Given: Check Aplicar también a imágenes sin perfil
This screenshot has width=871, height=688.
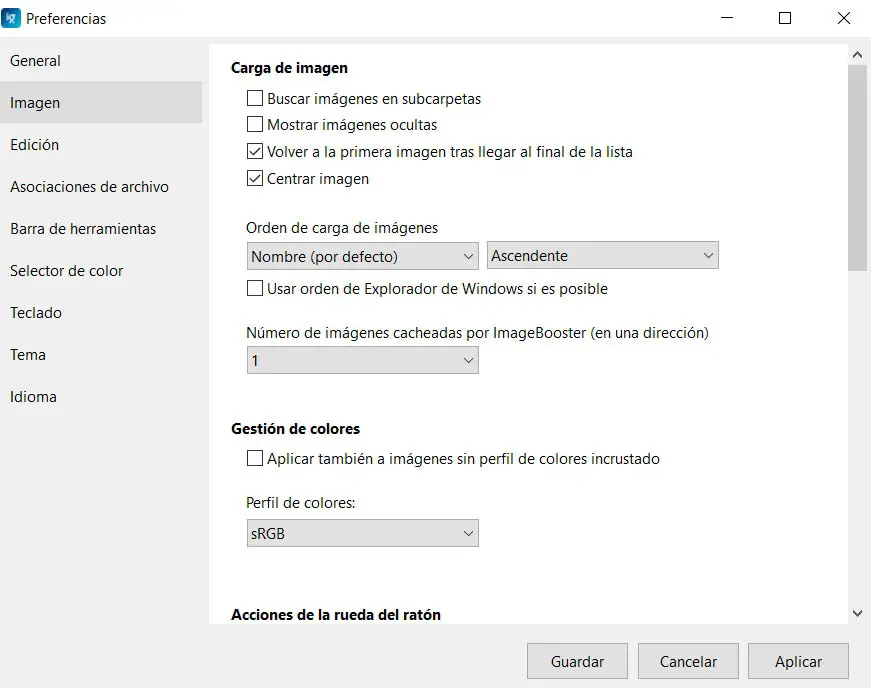Looking at the screenshot, I should [x=255, y=459].
